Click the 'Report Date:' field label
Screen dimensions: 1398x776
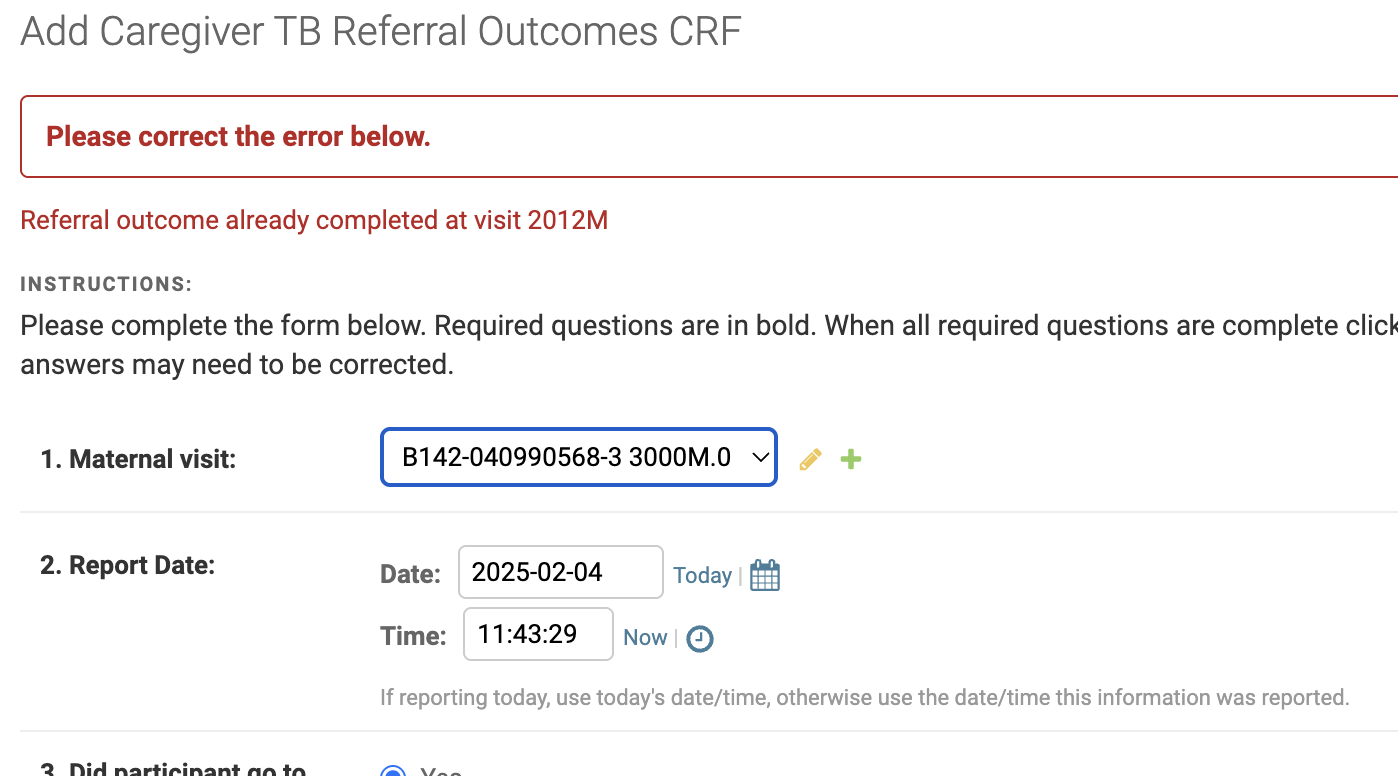click(128, 565)
